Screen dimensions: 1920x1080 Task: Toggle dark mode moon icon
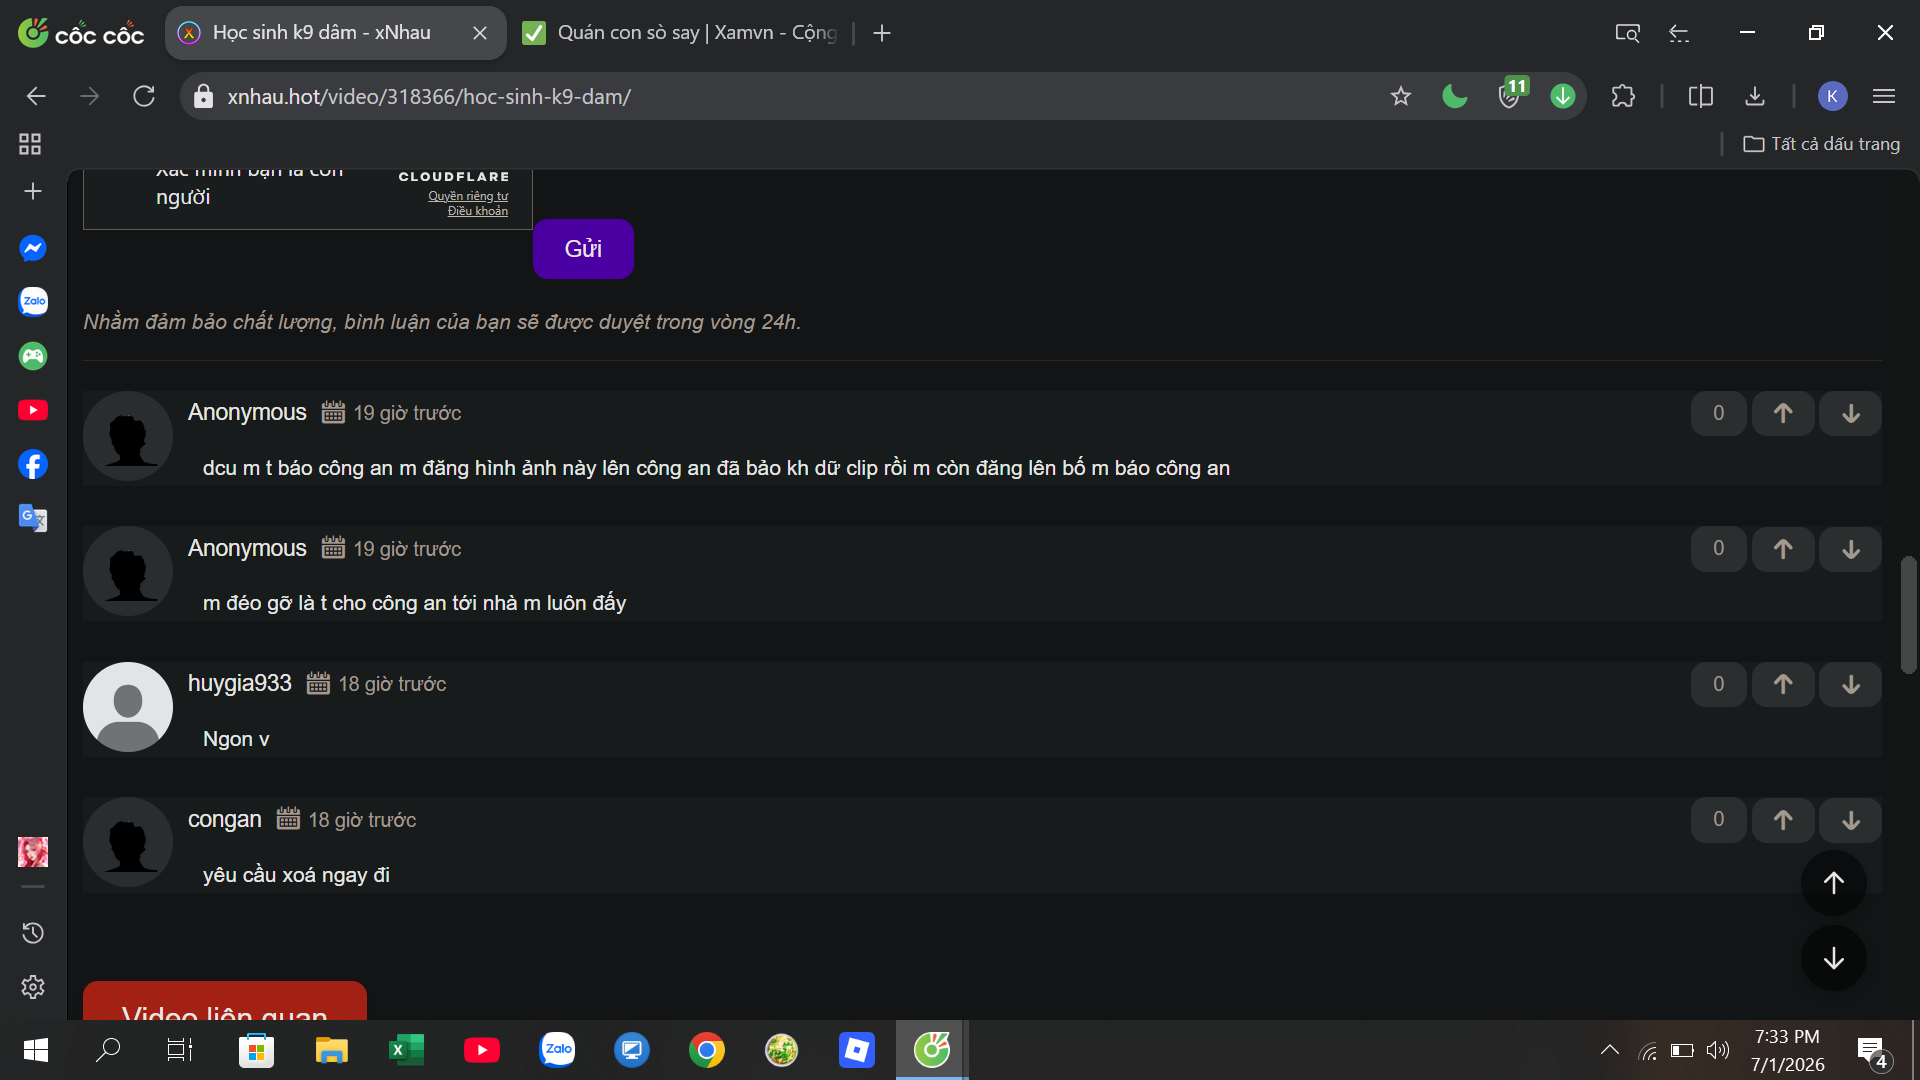(x=1454, y=96)
